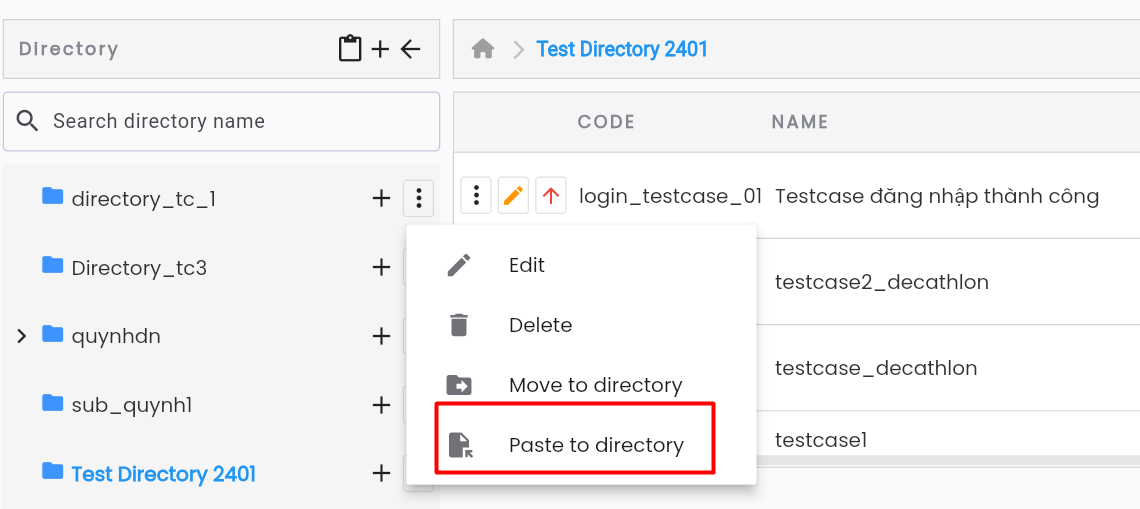Add subdirectory to Test Directory 2401 via plus
The image size is (1140, 509).
pos(381,474)
